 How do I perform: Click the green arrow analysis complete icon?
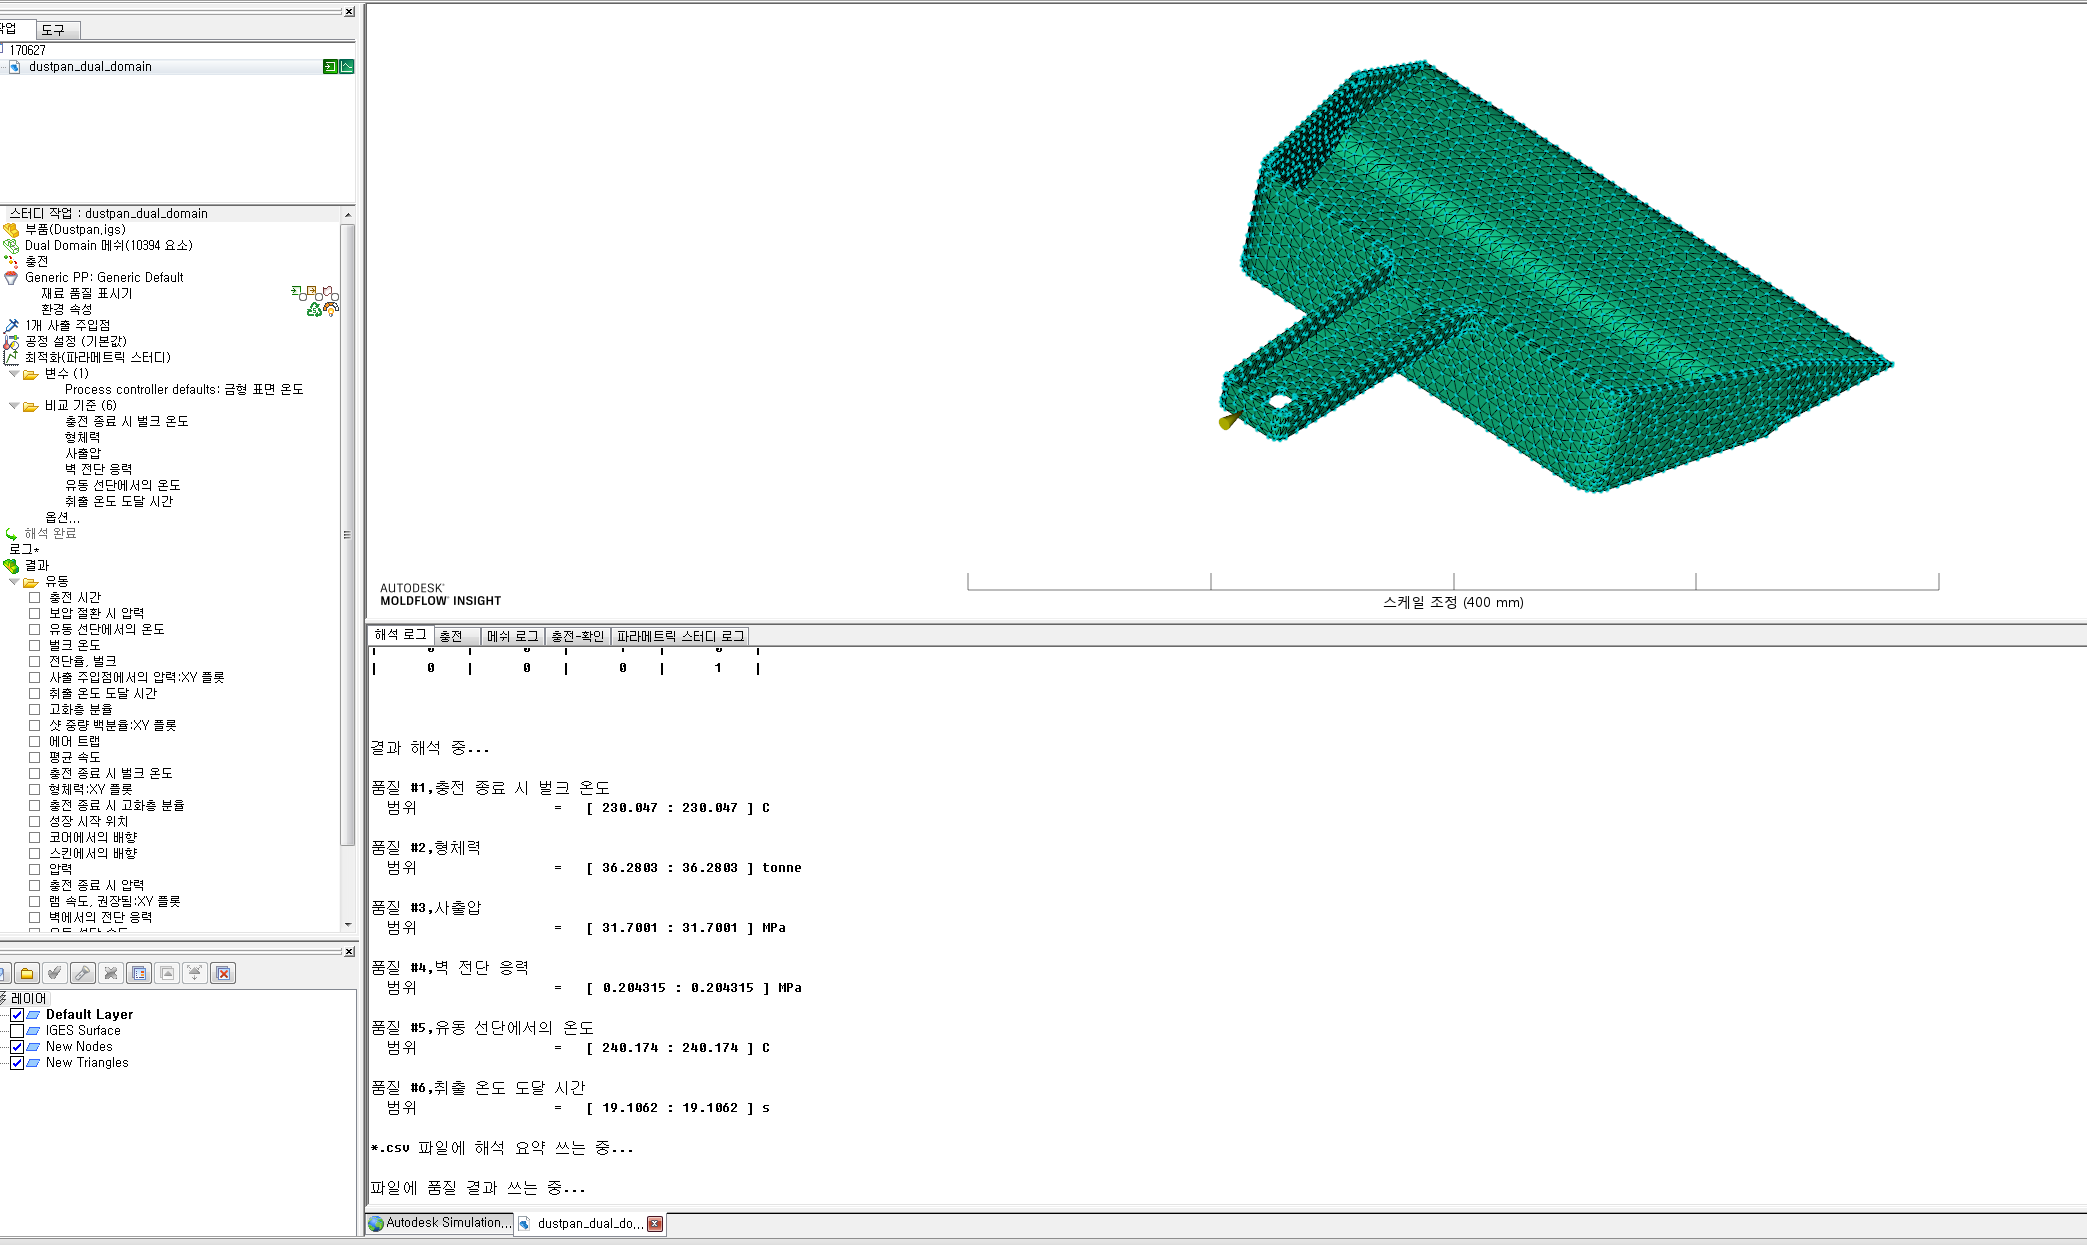(11, 534)
